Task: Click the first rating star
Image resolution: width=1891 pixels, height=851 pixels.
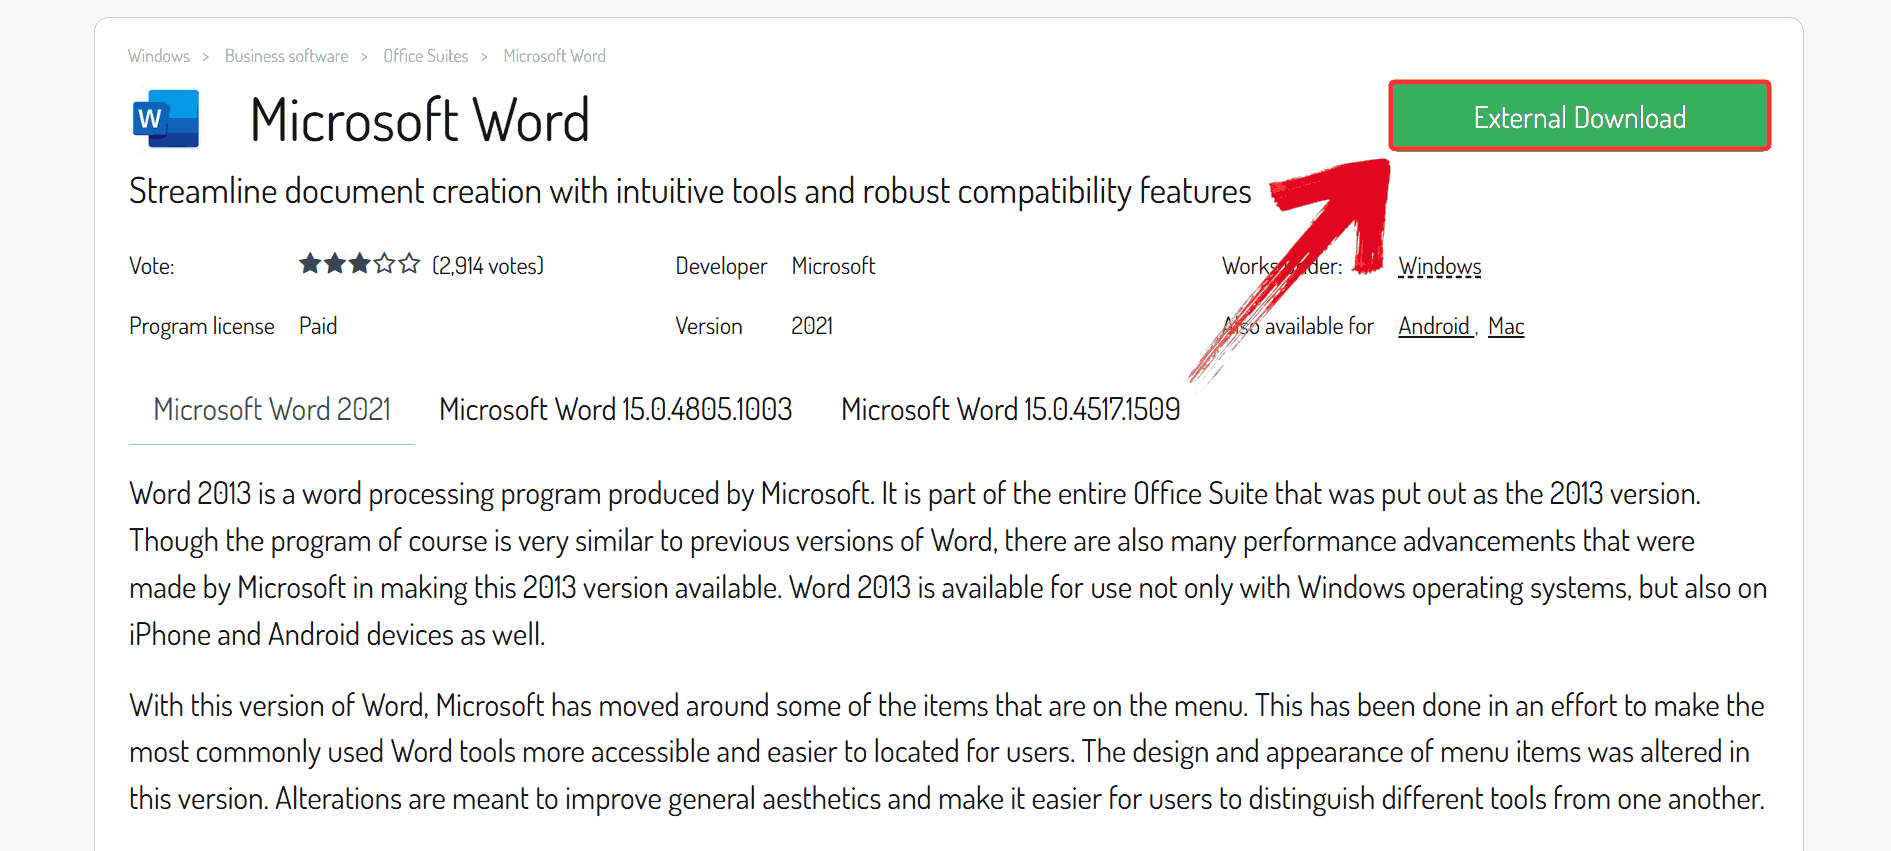Action: point(310,264)
